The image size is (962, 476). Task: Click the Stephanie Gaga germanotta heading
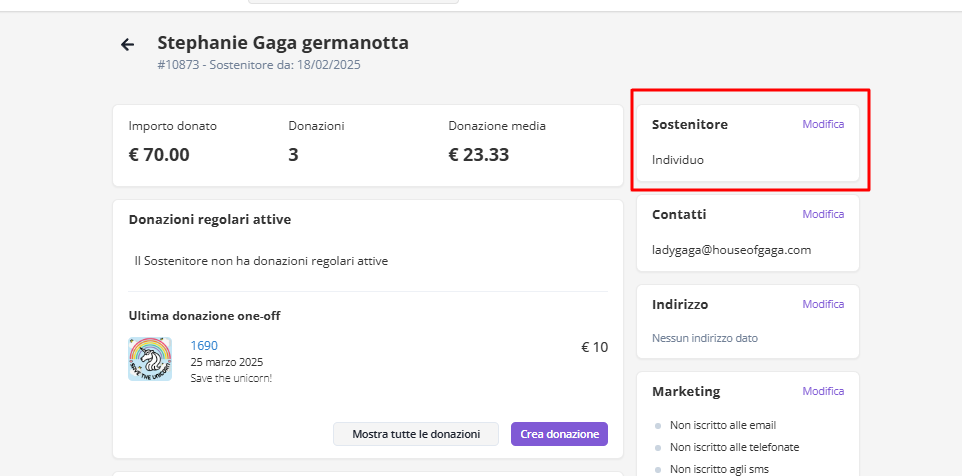[x=283, y=43]
